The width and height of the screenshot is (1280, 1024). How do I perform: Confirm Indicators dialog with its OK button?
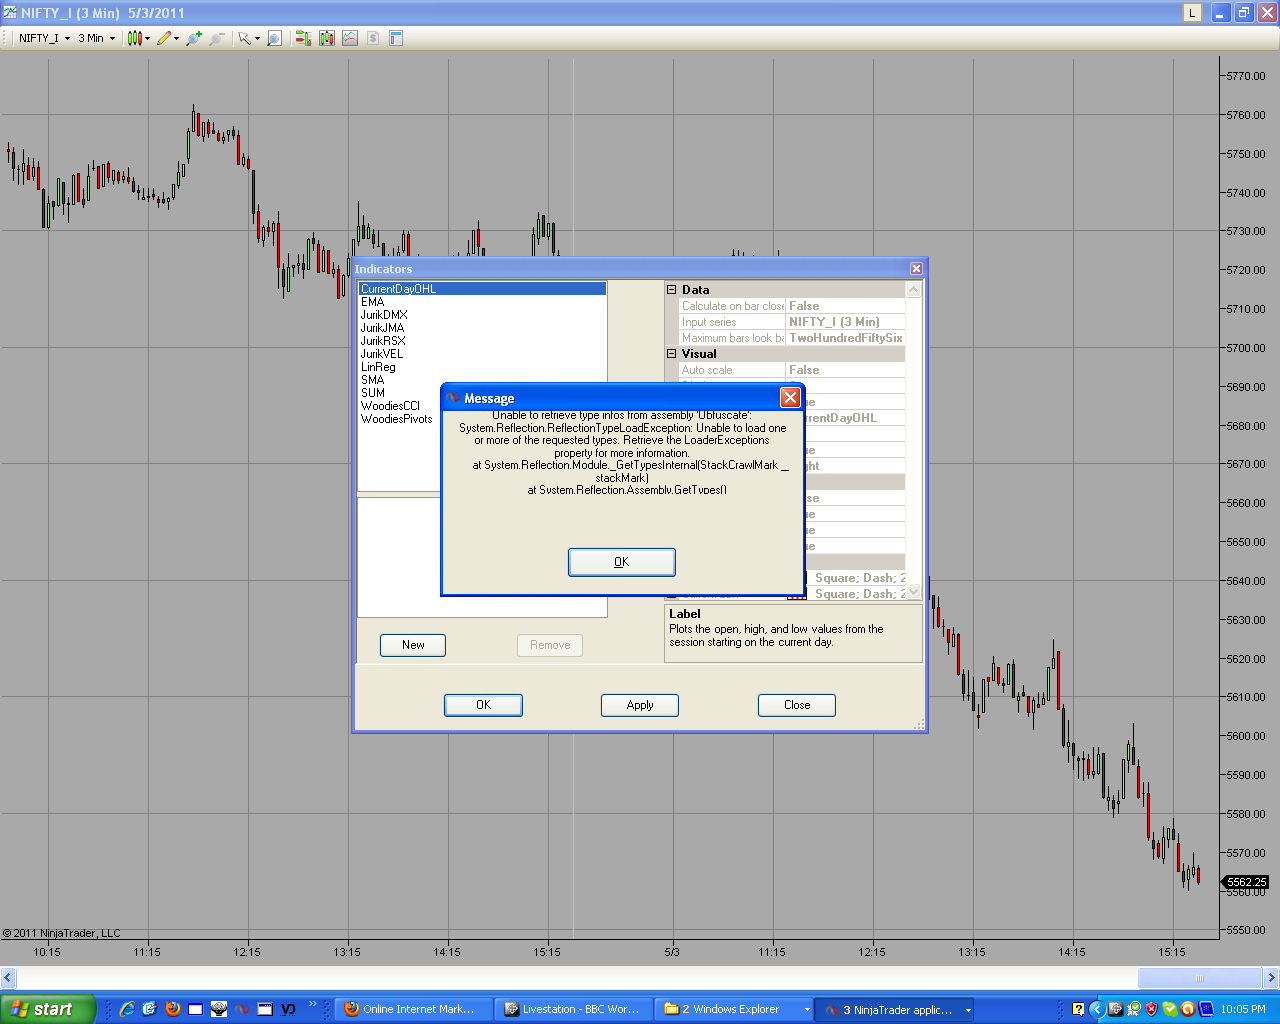pyautogui.click(x=483, y=705)
